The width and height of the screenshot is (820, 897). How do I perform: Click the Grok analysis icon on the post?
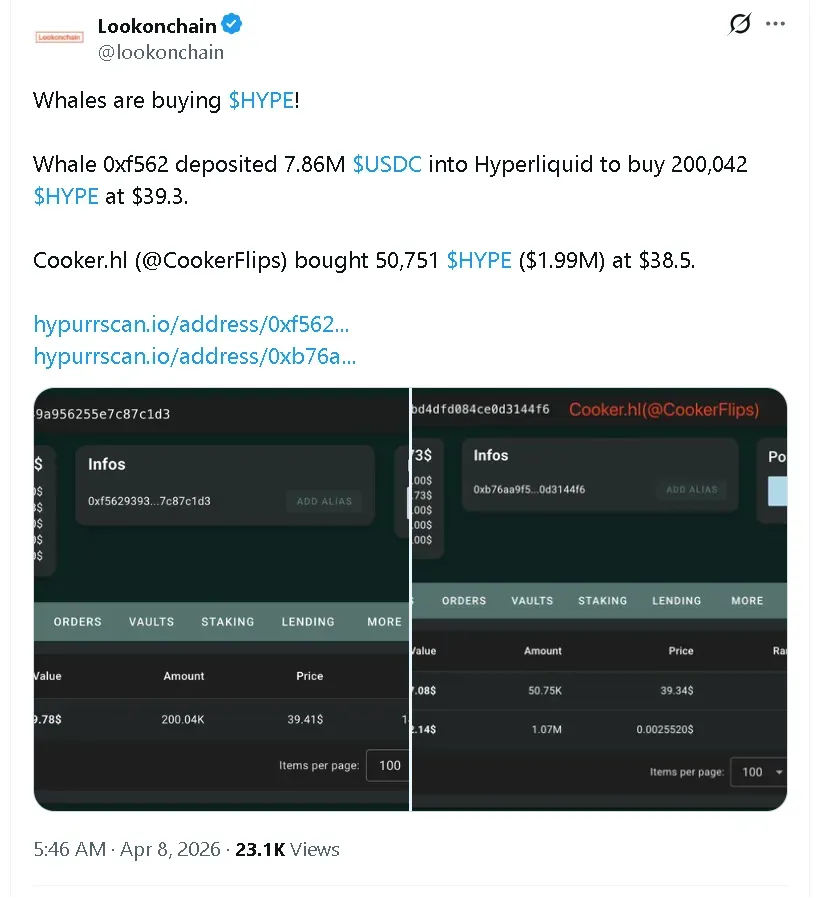(738, 24)
